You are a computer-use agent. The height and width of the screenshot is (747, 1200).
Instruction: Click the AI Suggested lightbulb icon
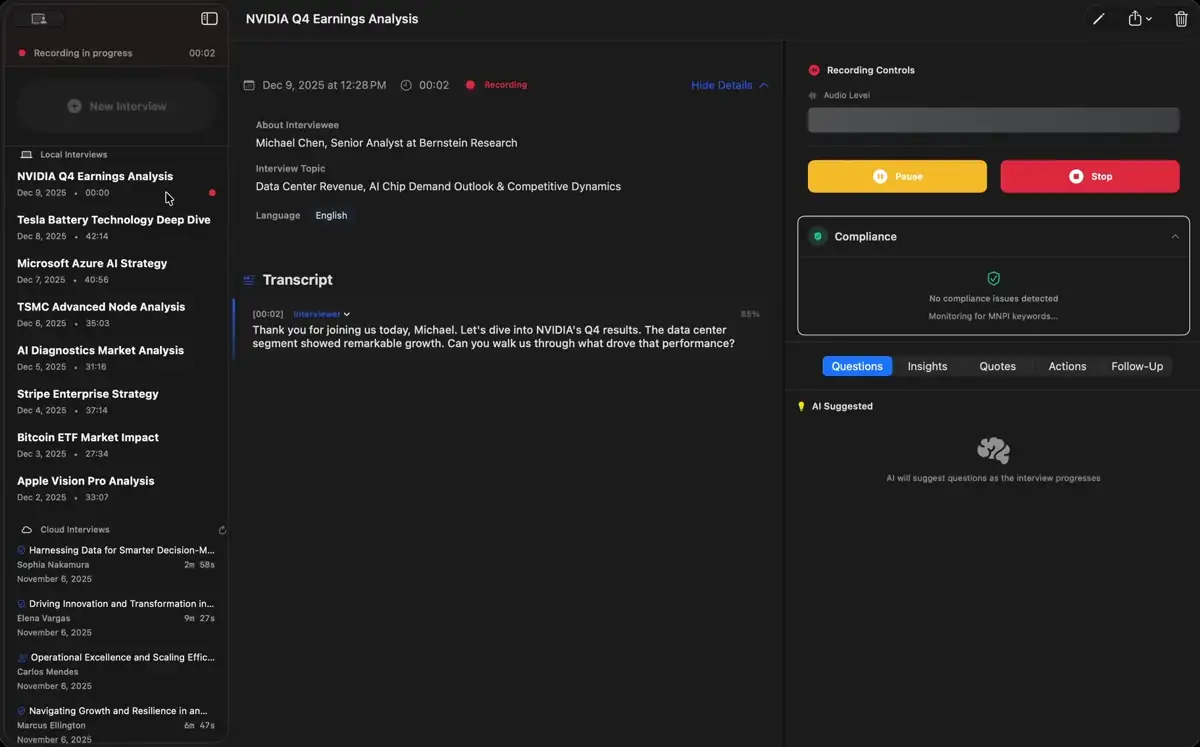click(x=801, y=407)
